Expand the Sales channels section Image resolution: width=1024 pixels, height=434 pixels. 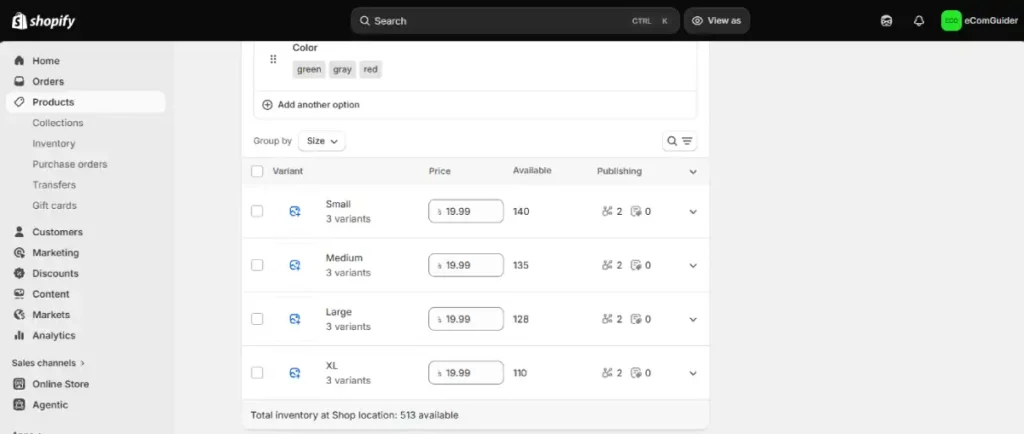48,363
